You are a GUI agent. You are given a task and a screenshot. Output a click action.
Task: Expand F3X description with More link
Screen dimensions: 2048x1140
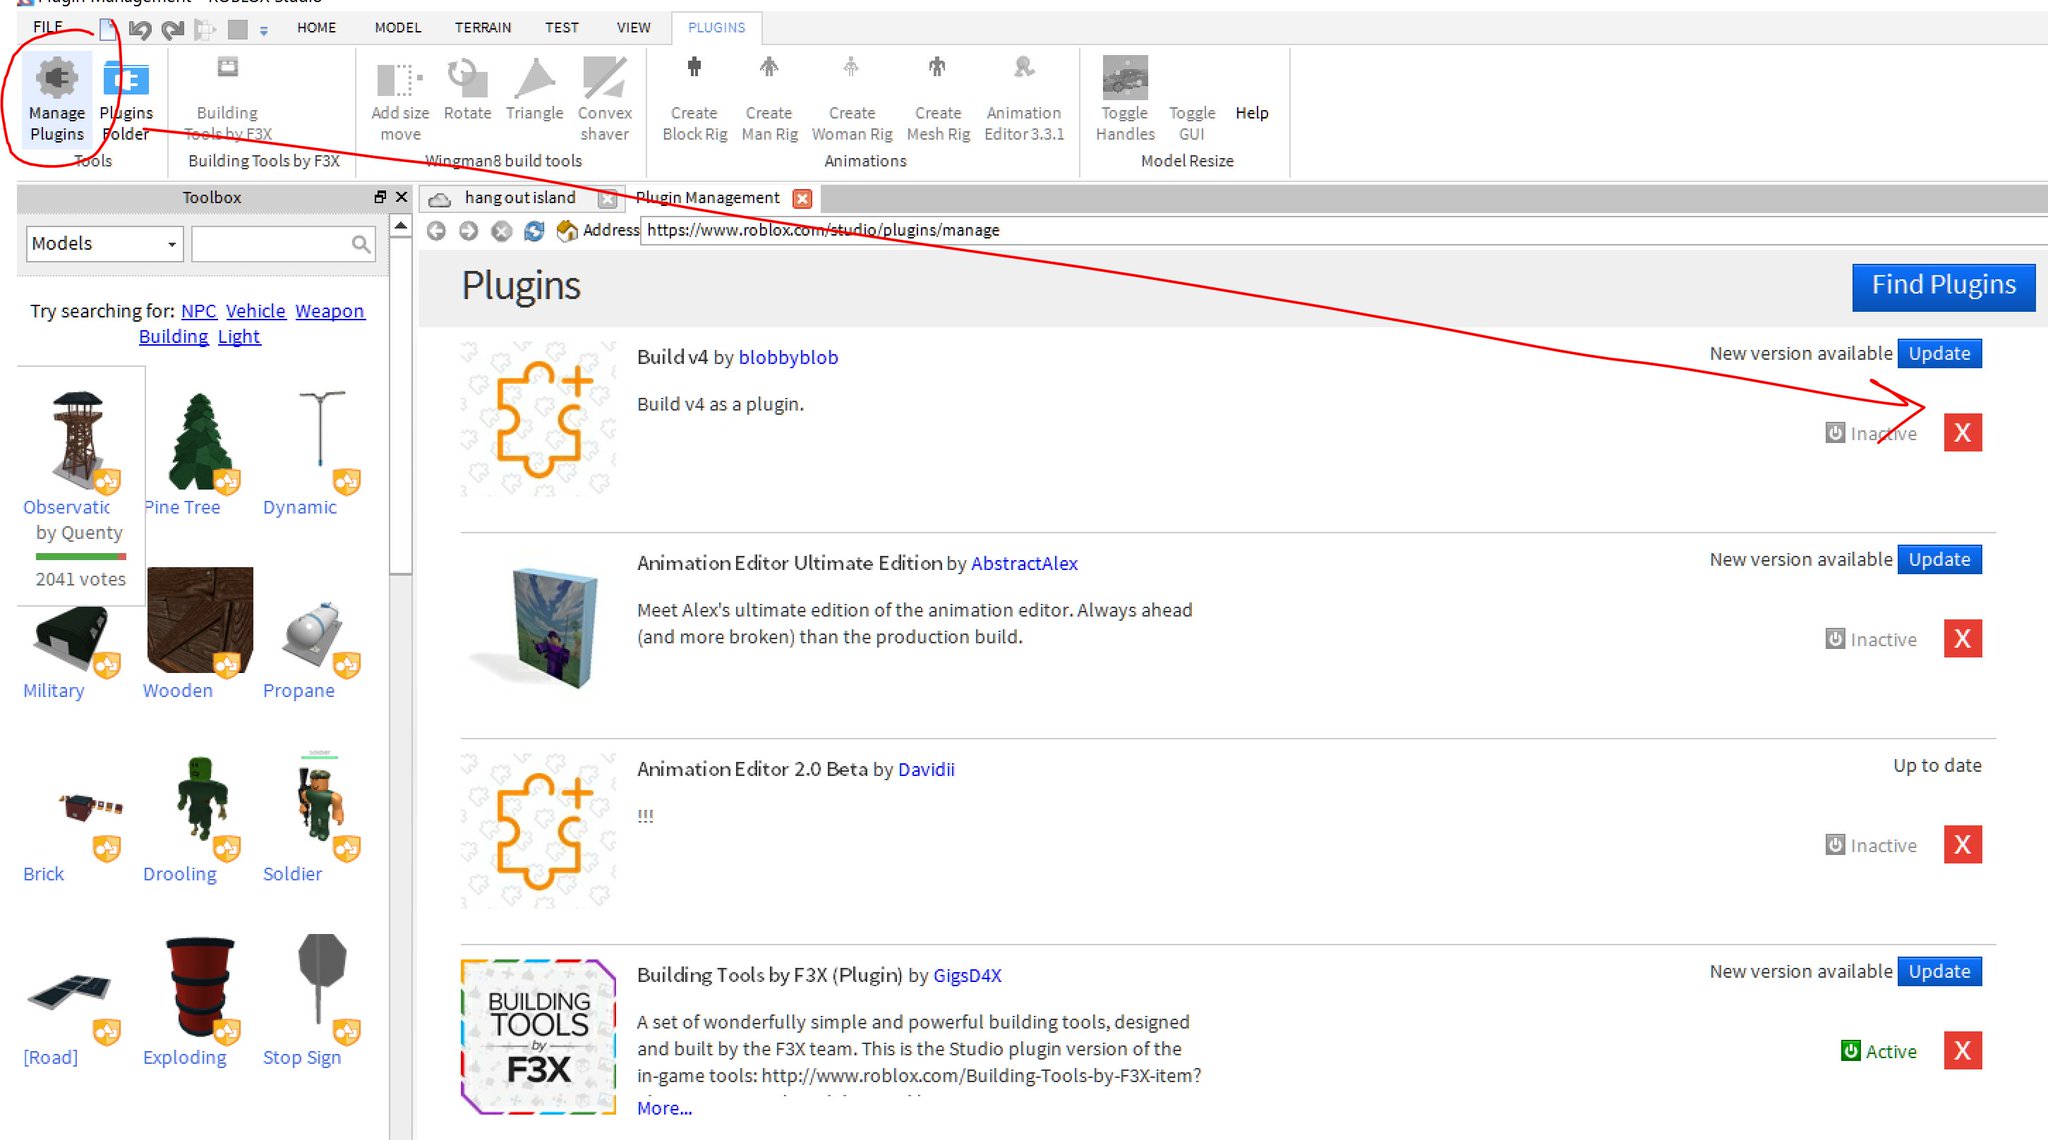tap(664, 1108)
